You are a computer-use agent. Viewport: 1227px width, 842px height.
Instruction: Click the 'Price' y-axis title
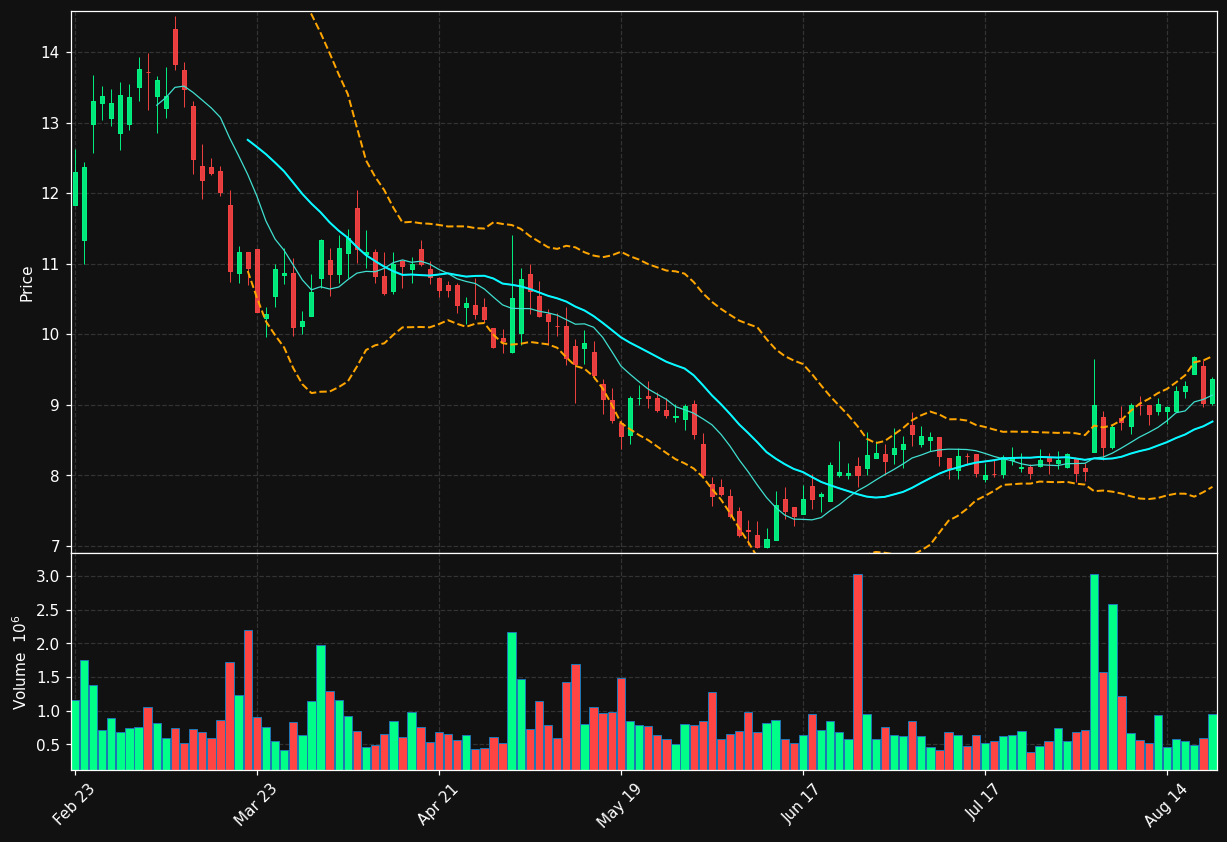tap(27, 283)
